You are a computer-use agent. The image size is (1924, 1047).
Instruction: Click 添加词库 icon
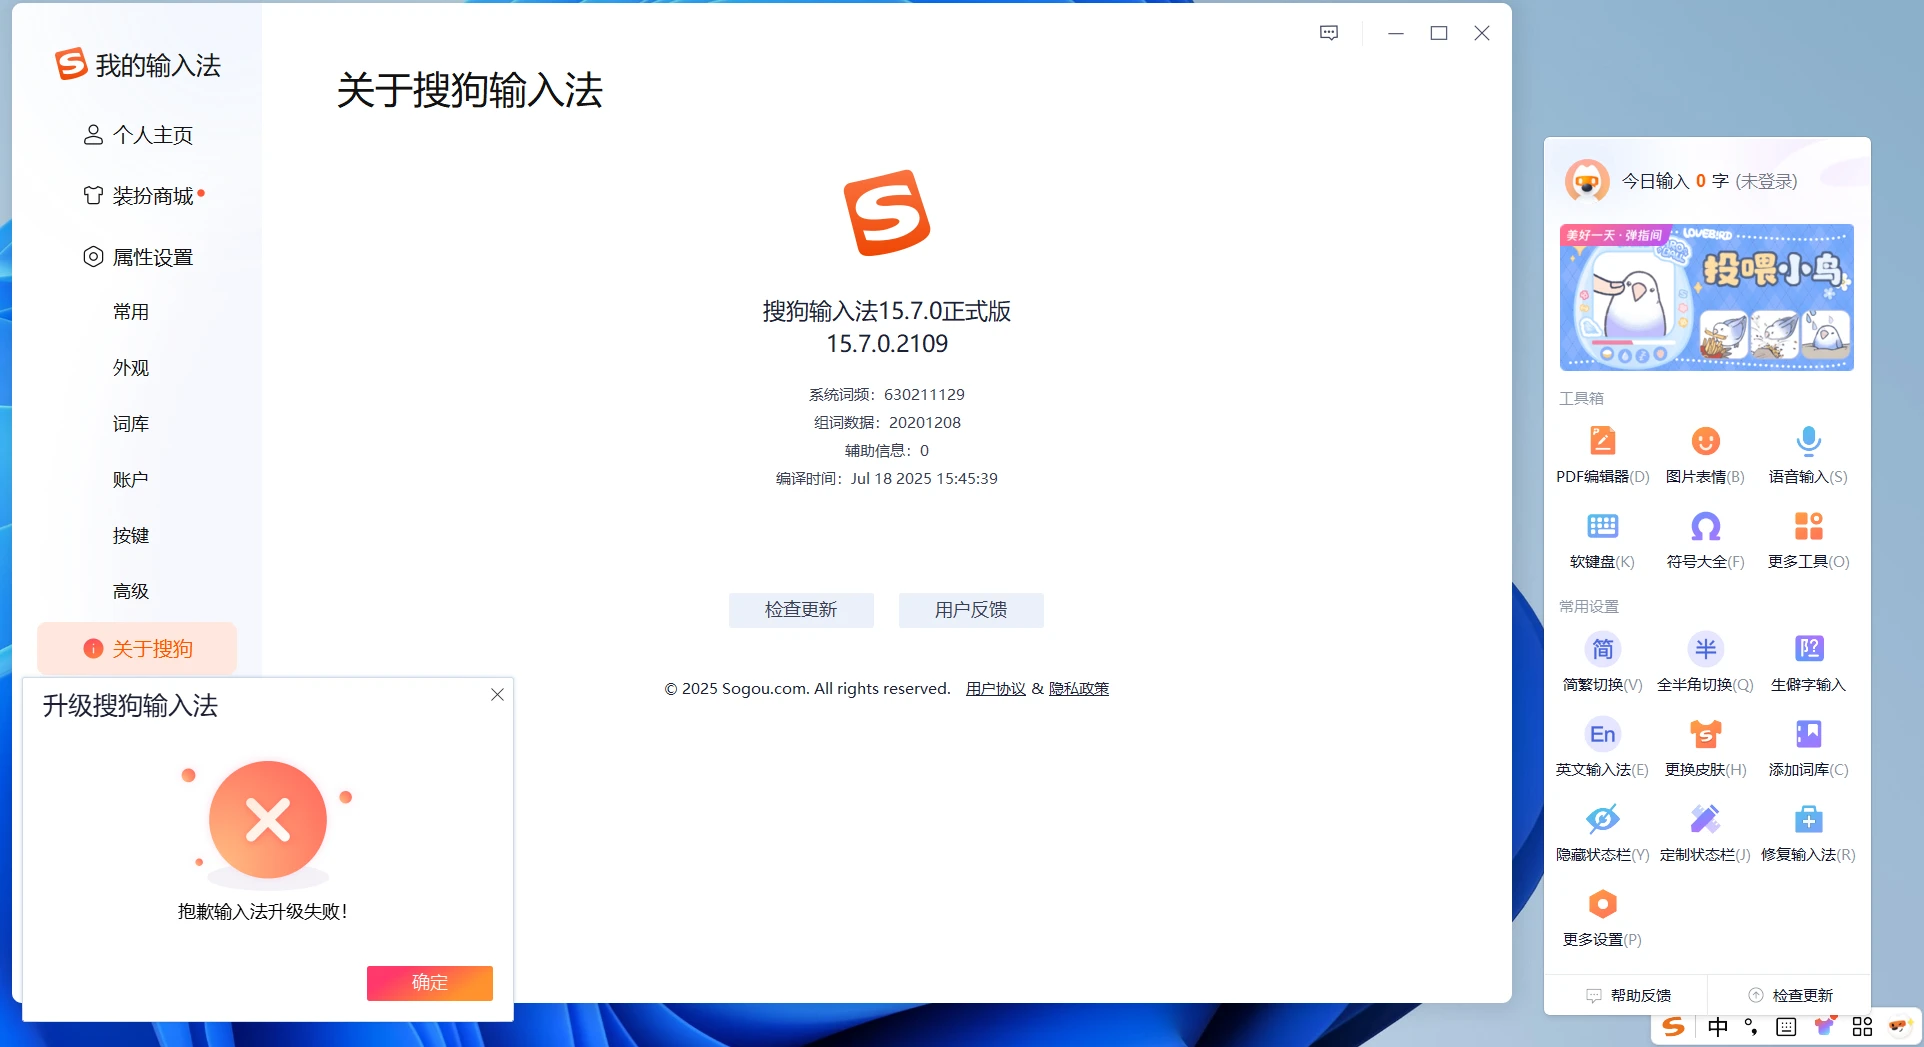coord(1808,734)
